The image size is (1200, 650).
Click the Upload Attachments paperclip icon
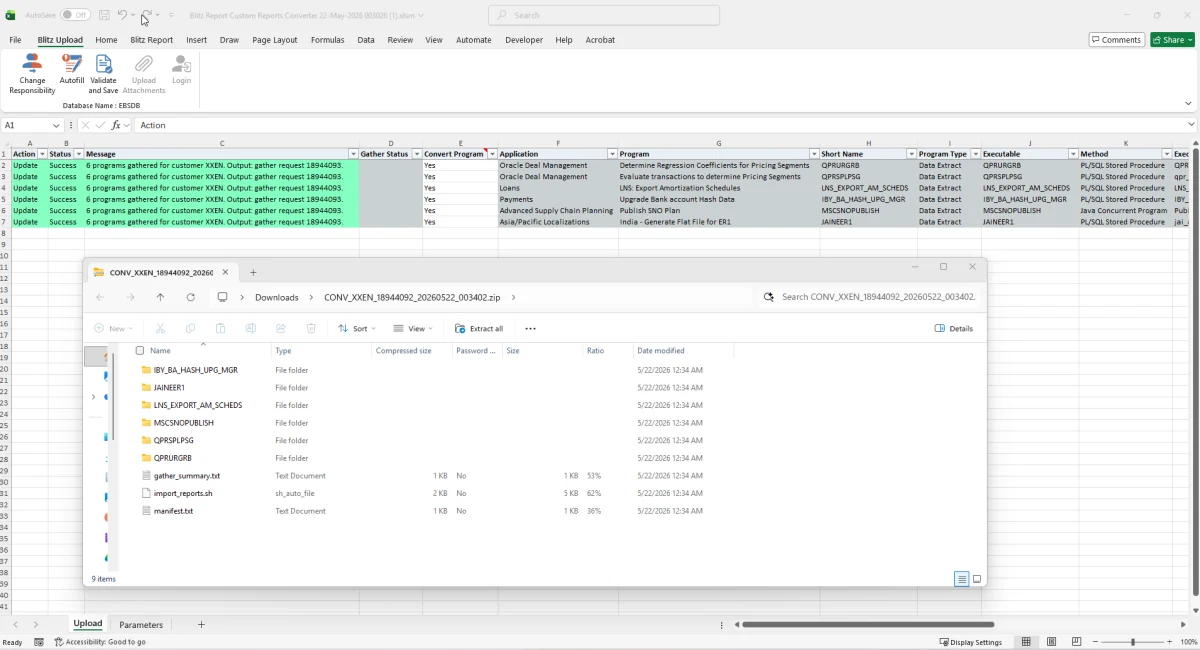coord(144,64)
